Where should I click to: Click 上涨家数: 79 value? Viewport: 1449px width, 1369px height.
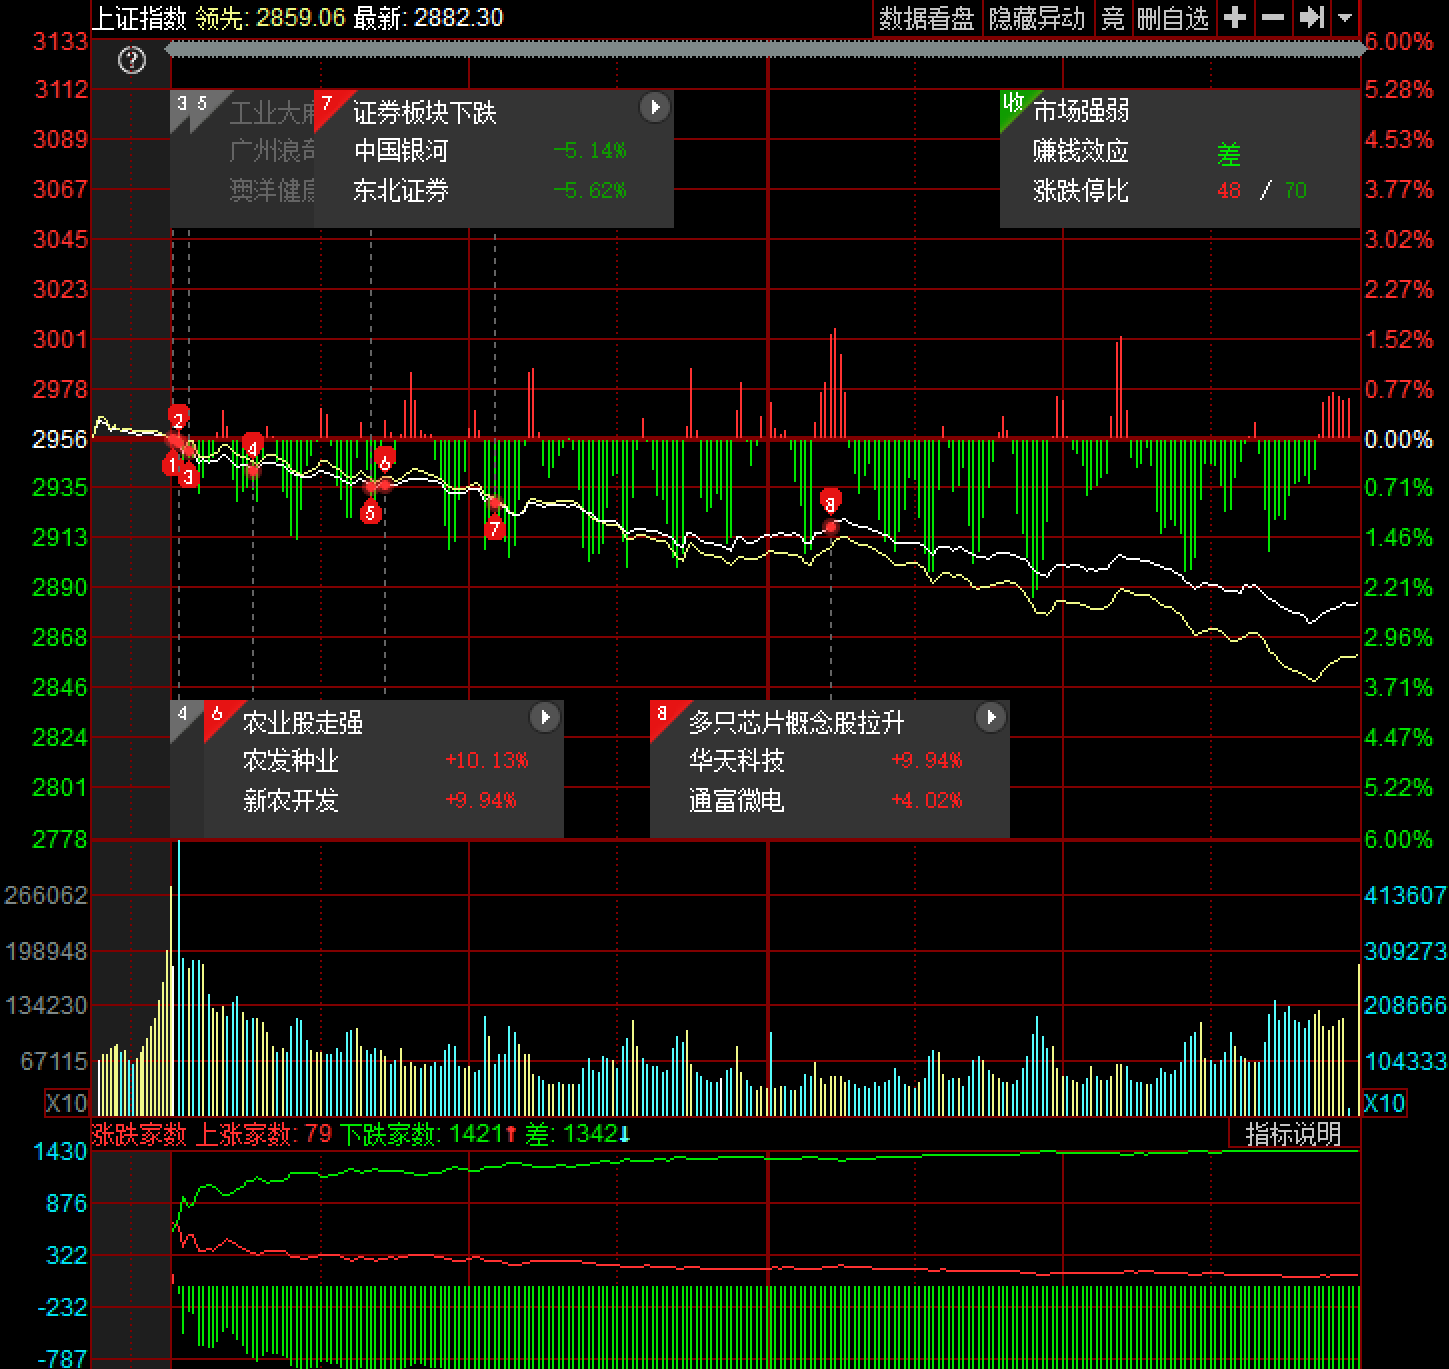click(x=263, y=1134)
